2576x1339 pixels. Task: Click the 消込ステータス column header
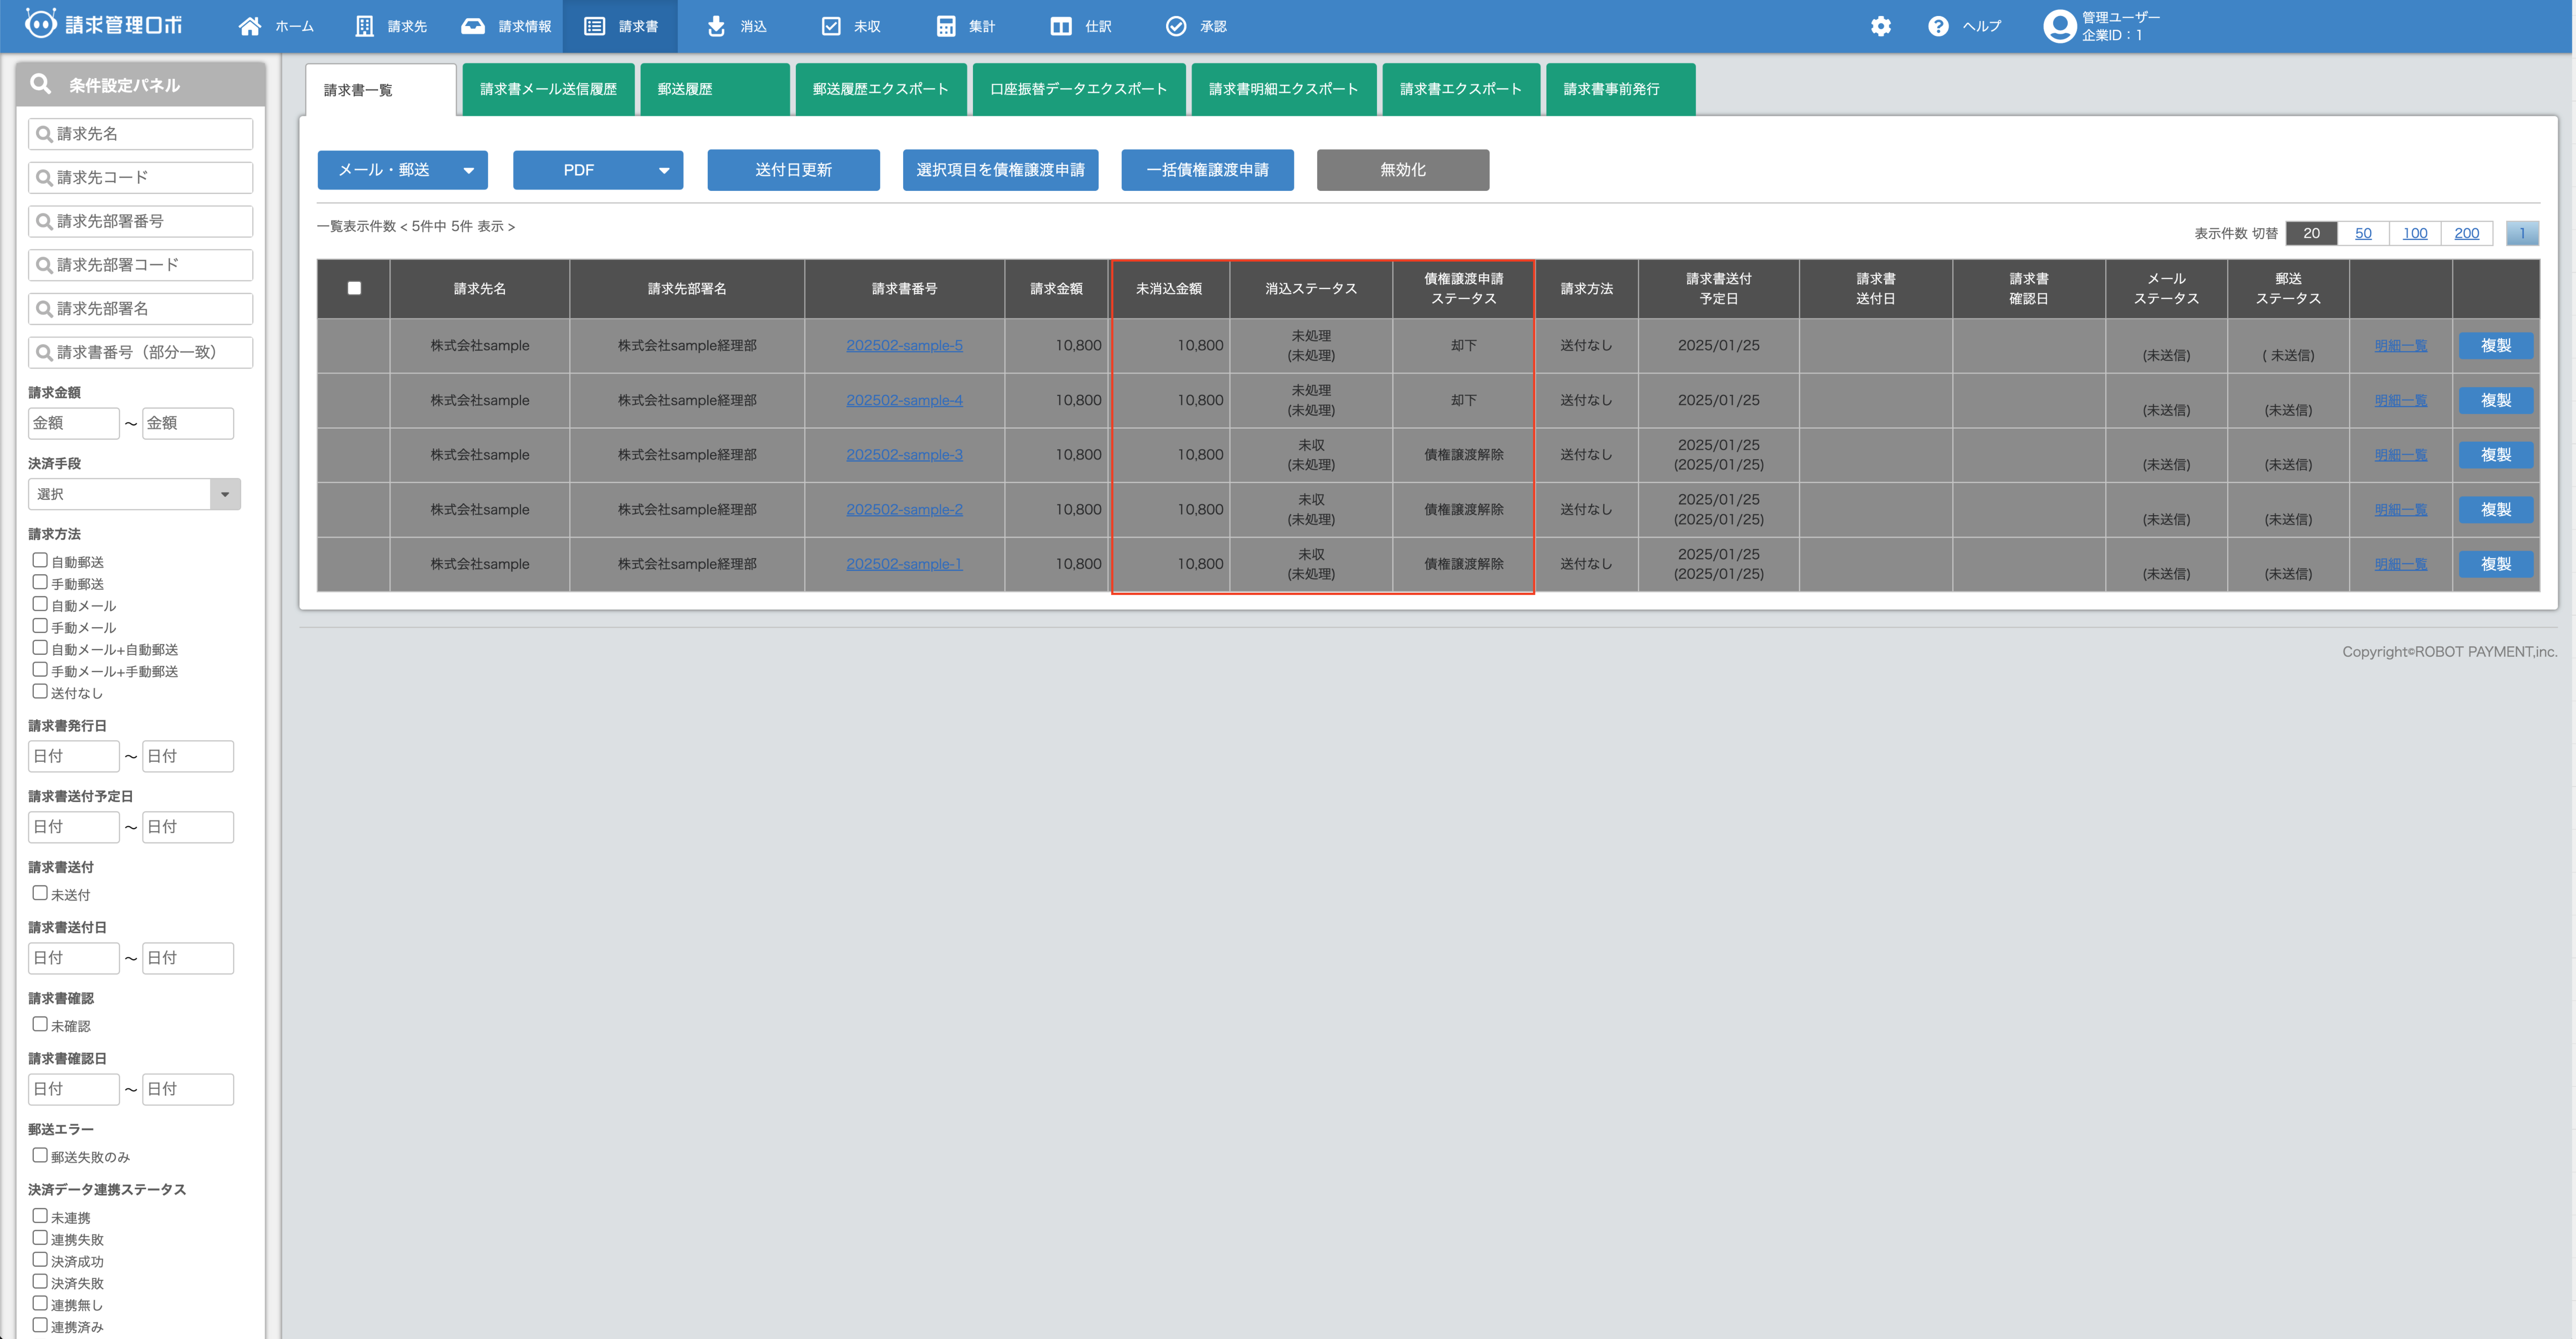1311,288
